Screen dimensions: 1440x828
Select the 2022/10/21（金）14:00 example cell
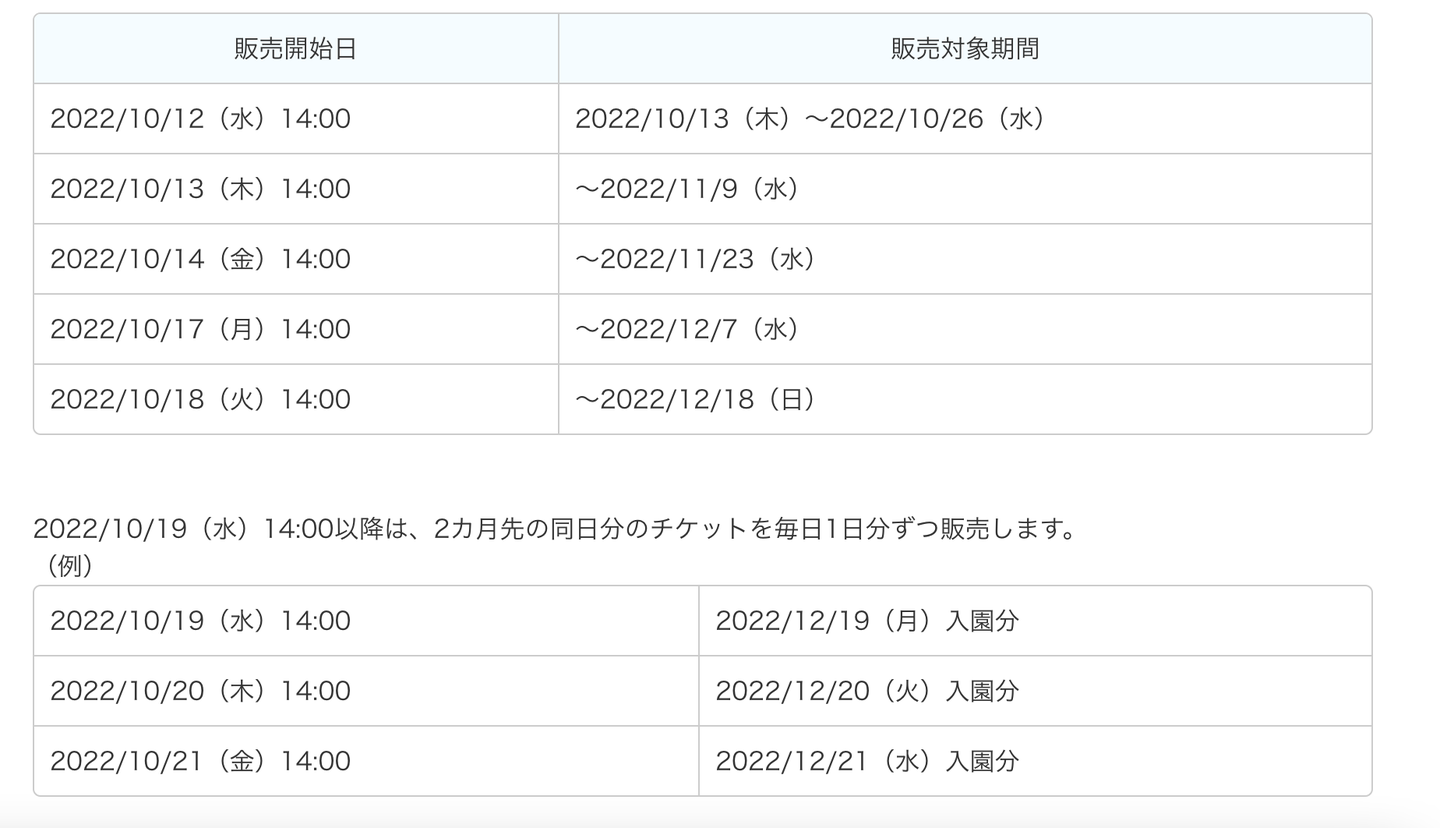click(200, 761)
